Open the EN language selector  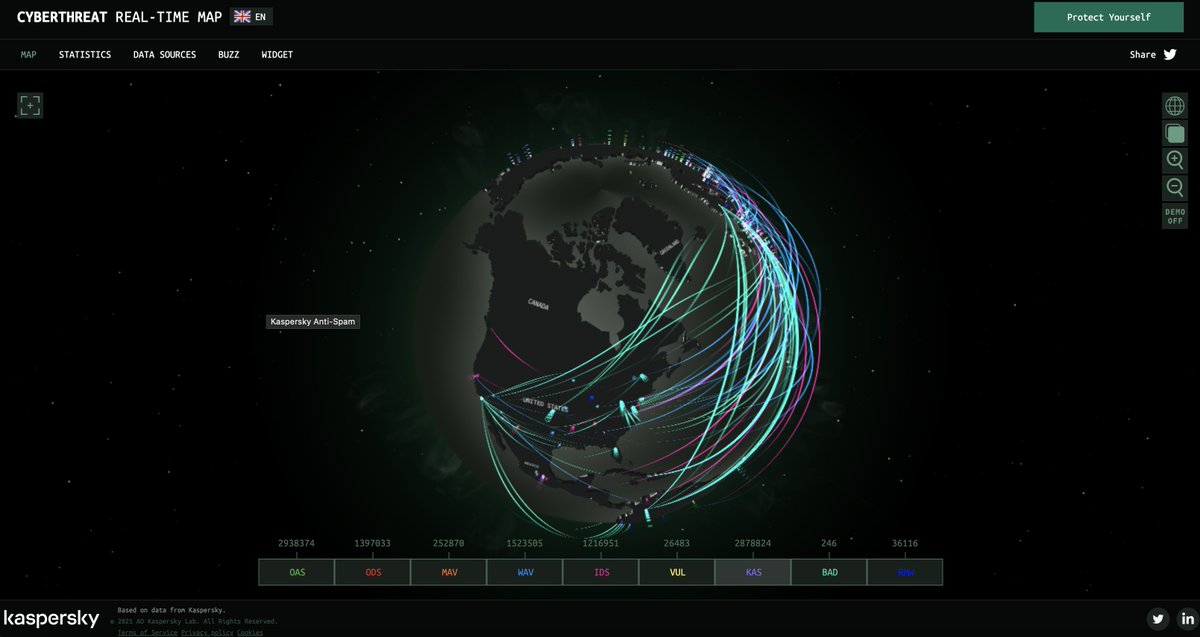coord(251,17)
